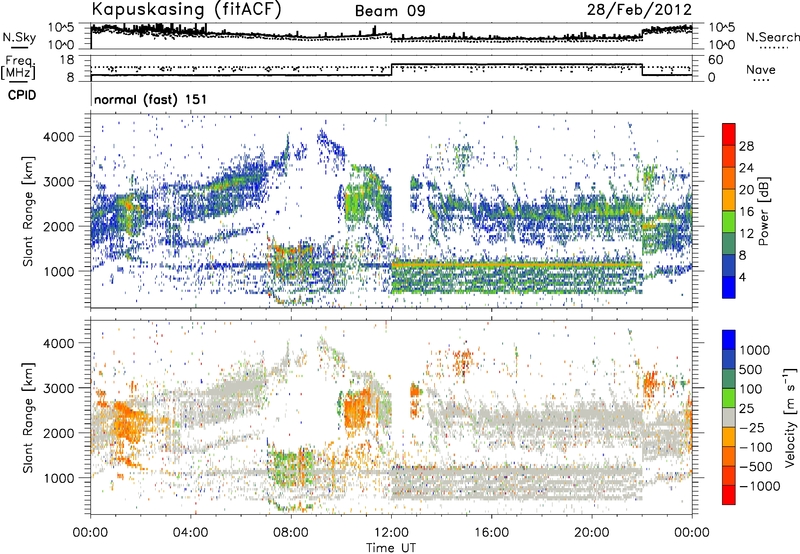Click the 4 tick on Power color bar

[743, 277]
